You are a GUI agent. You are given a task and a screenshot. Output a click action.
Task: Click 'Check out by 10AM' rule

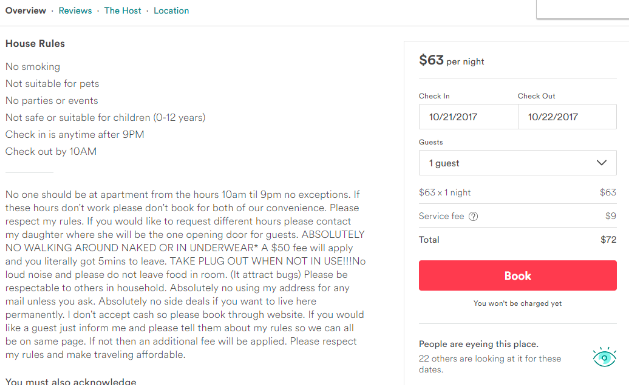pyautogui.click(x=51, y=152)
